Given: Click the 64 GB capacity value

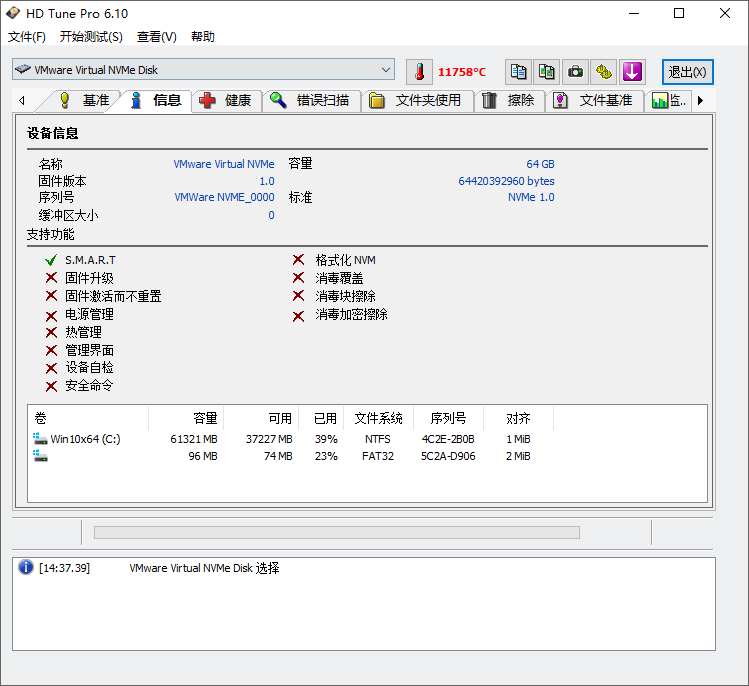Looking at the screenshot, I should (x=540, y=164).
